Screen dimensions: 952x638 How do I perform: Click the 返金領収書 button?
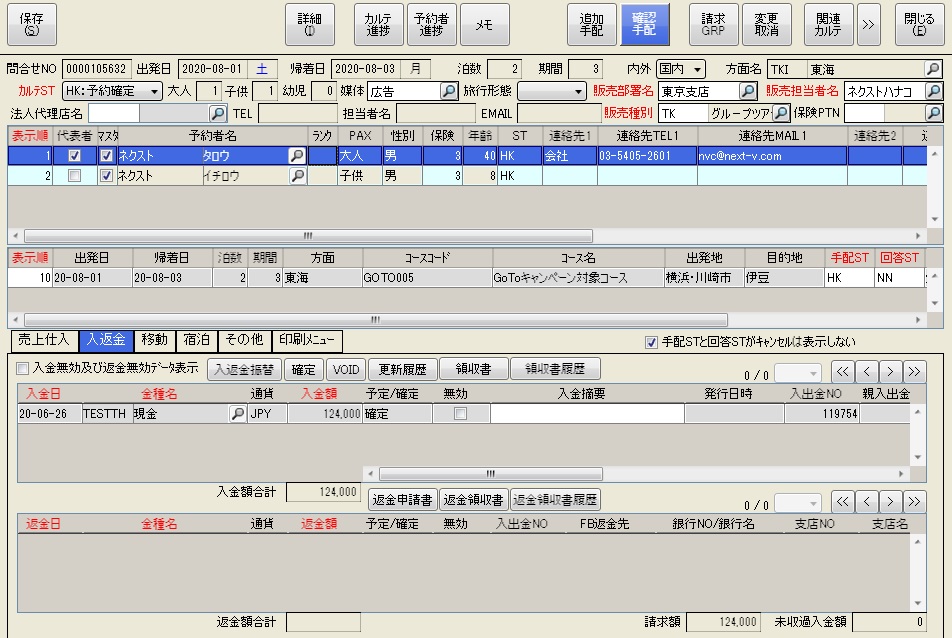(x=474, y=500)
